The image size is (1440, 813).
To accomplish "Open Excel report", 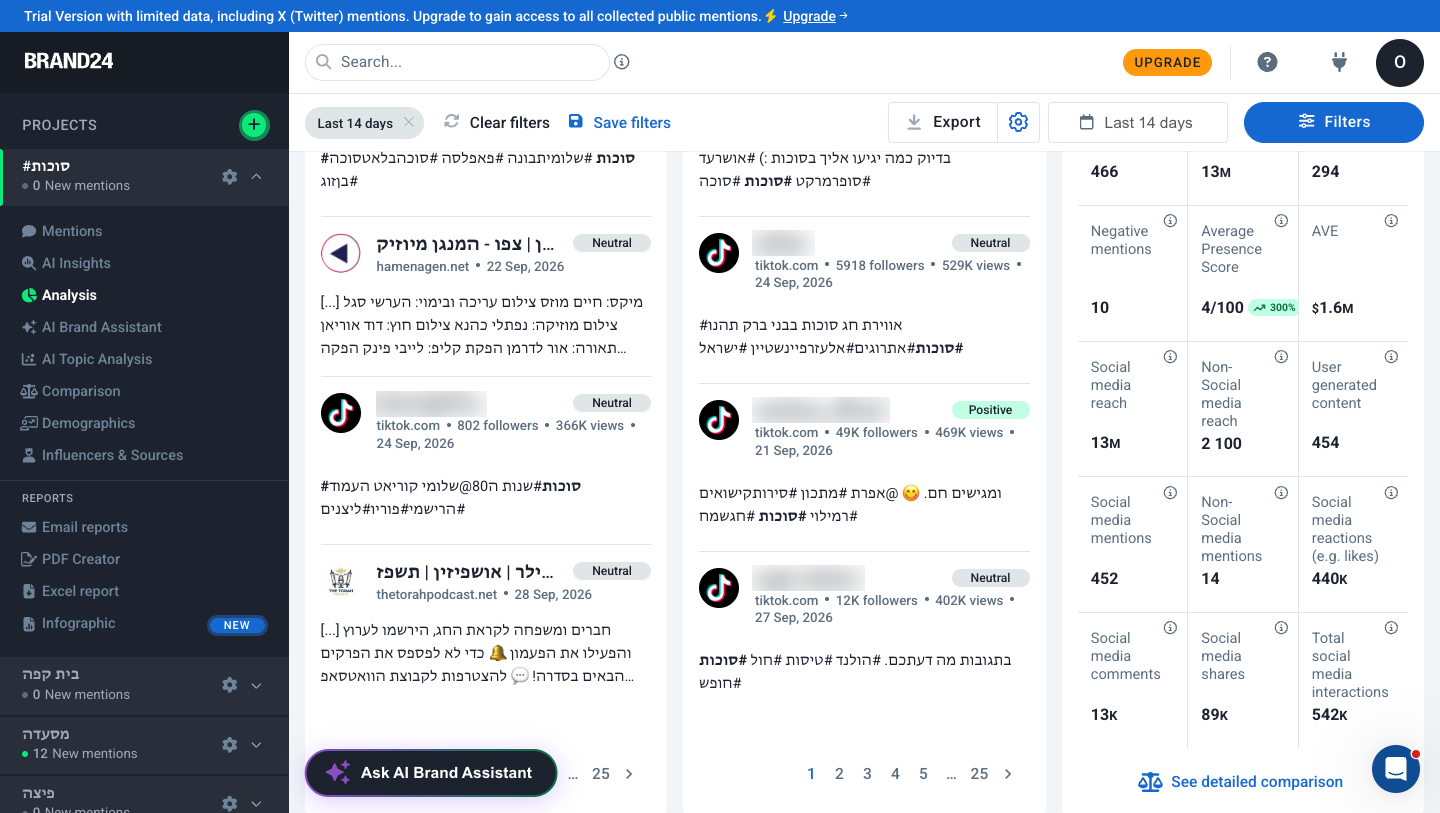I will click(80, 591).
